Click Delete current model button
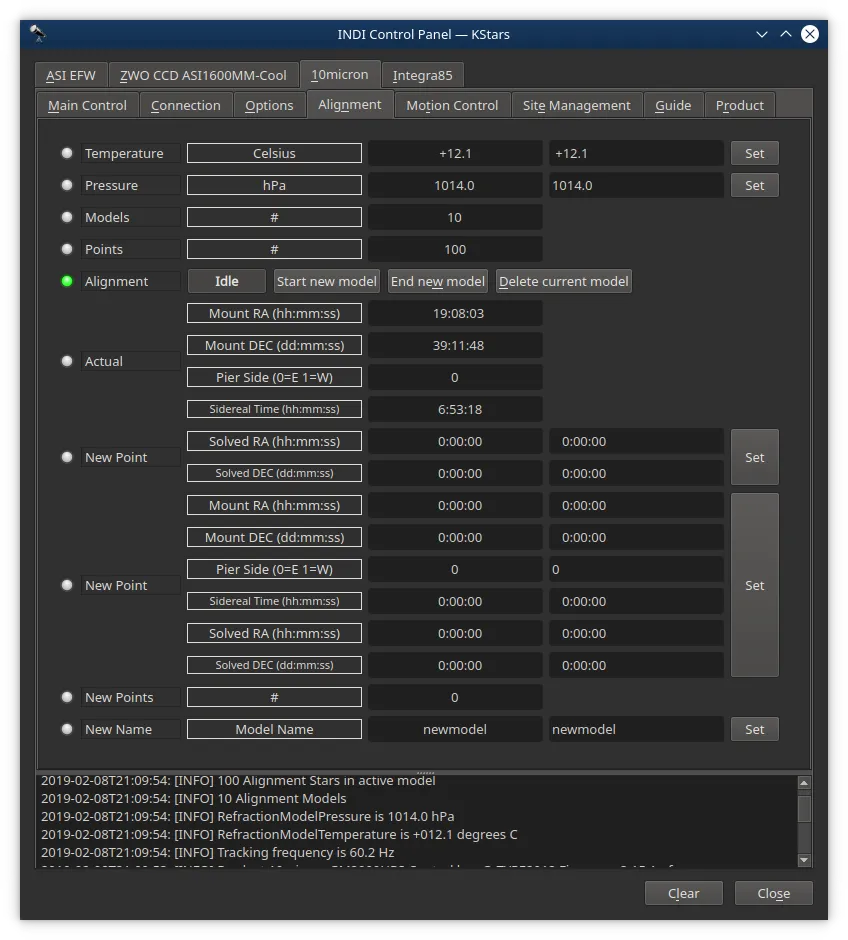The width and height of the screenshot is (848, 940). coord(563,281)
